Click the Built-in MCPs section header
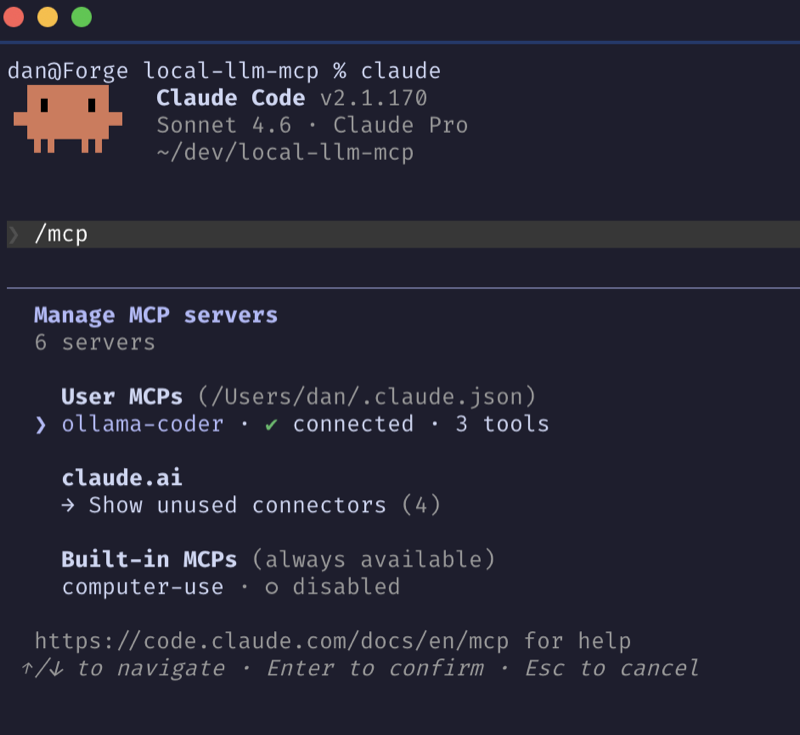Screen dimensions: 800x735 (x=149, y=560)
